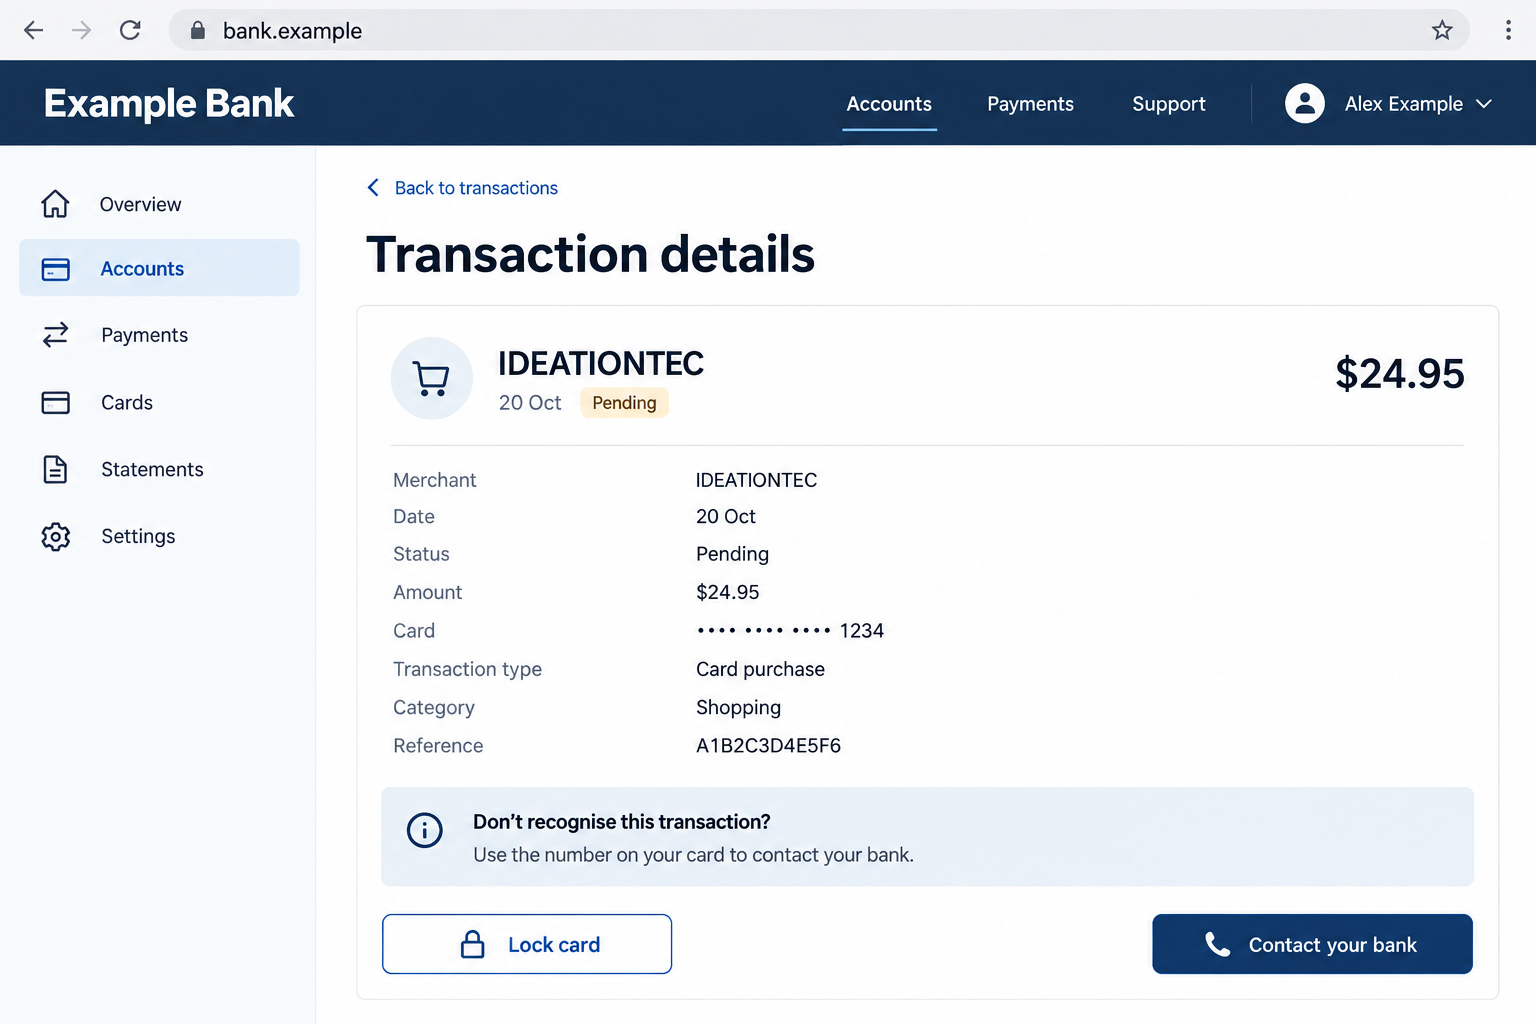1536x1024 pixels.
Task: Click reference value A1B2C3D4E5F6
Action: 768,746
